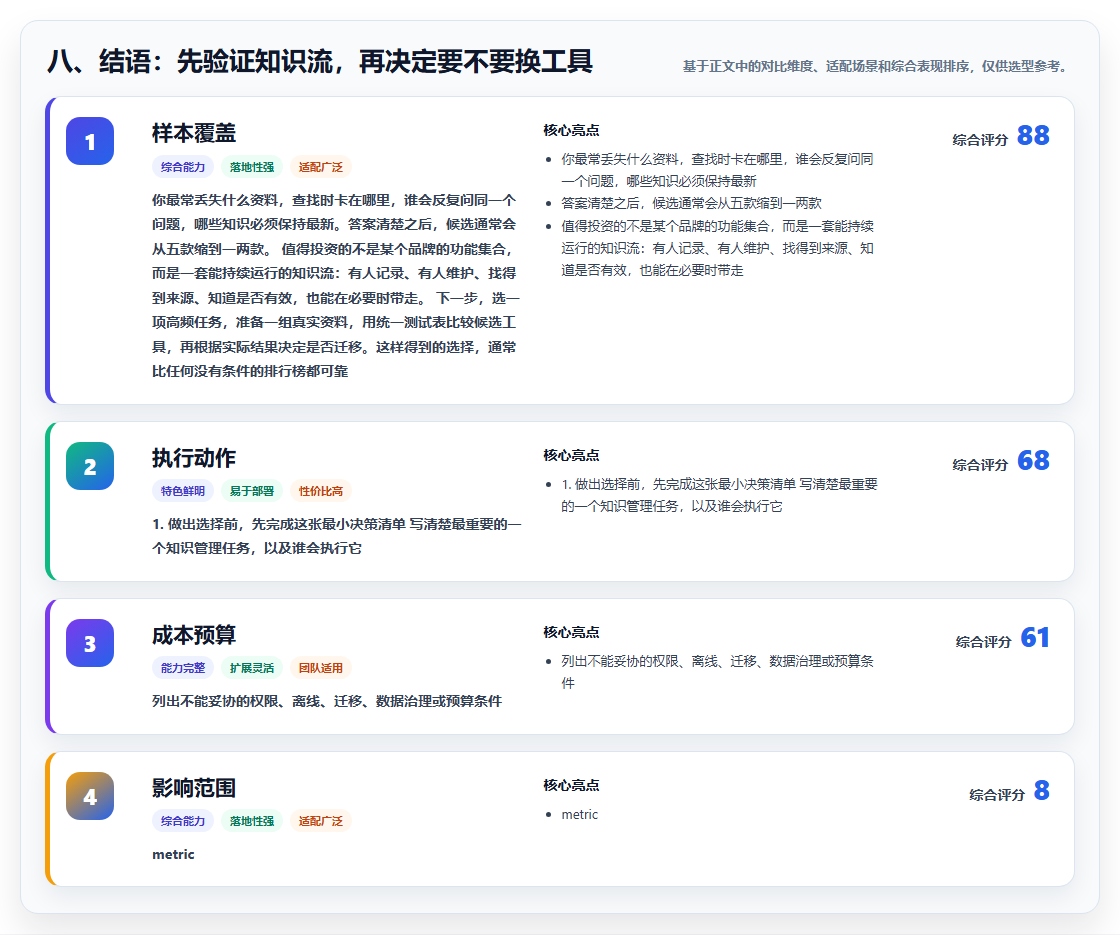Screen dimensions: 1120x935
Task: Click the 执行动作 description paragraph
Action: pyautogui.click(x=336, y=536)
